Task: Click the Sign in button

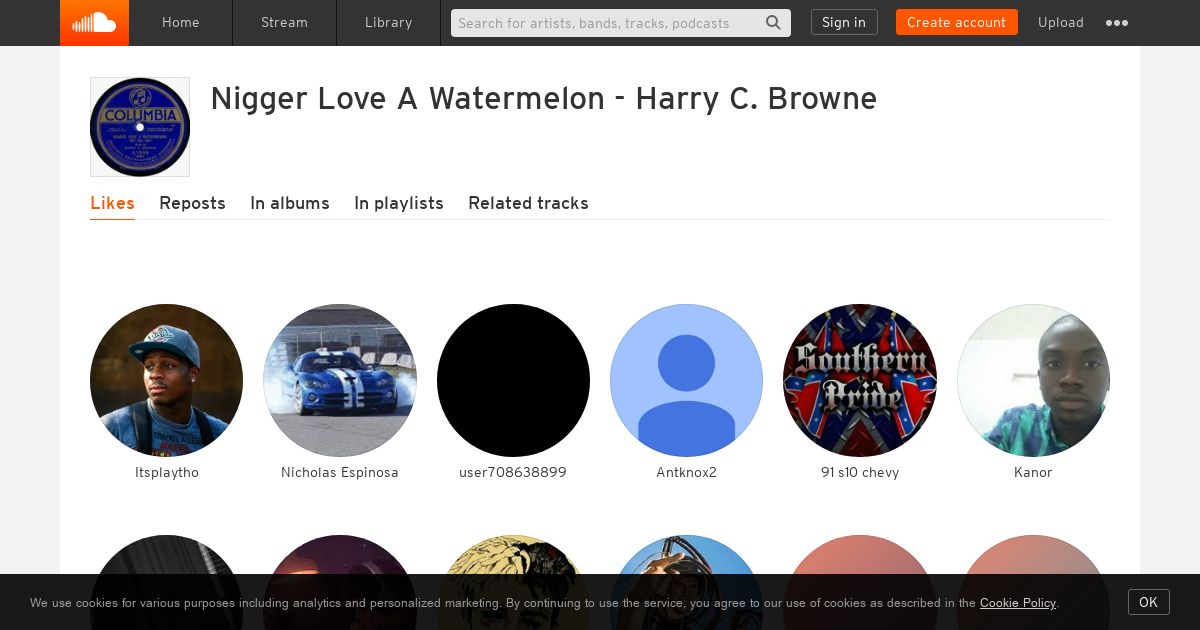Action: 844,22
